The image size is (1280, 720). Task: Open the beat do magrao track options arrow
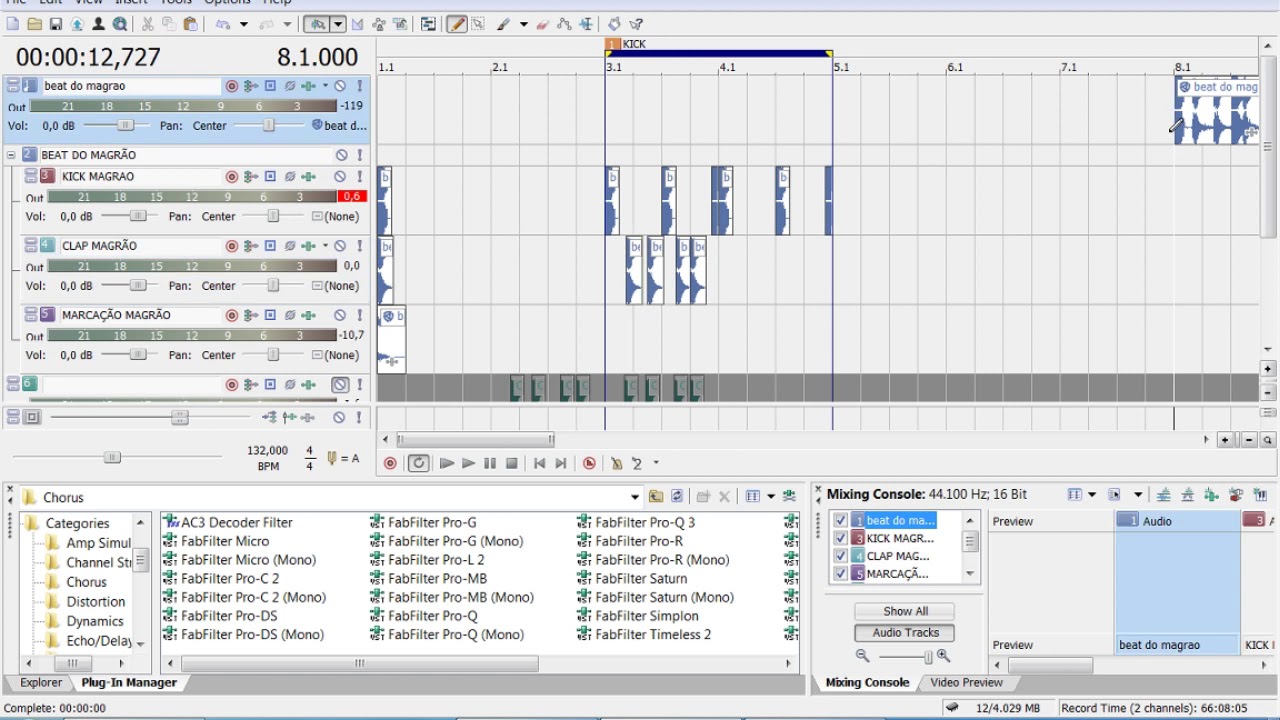[325, 86]
